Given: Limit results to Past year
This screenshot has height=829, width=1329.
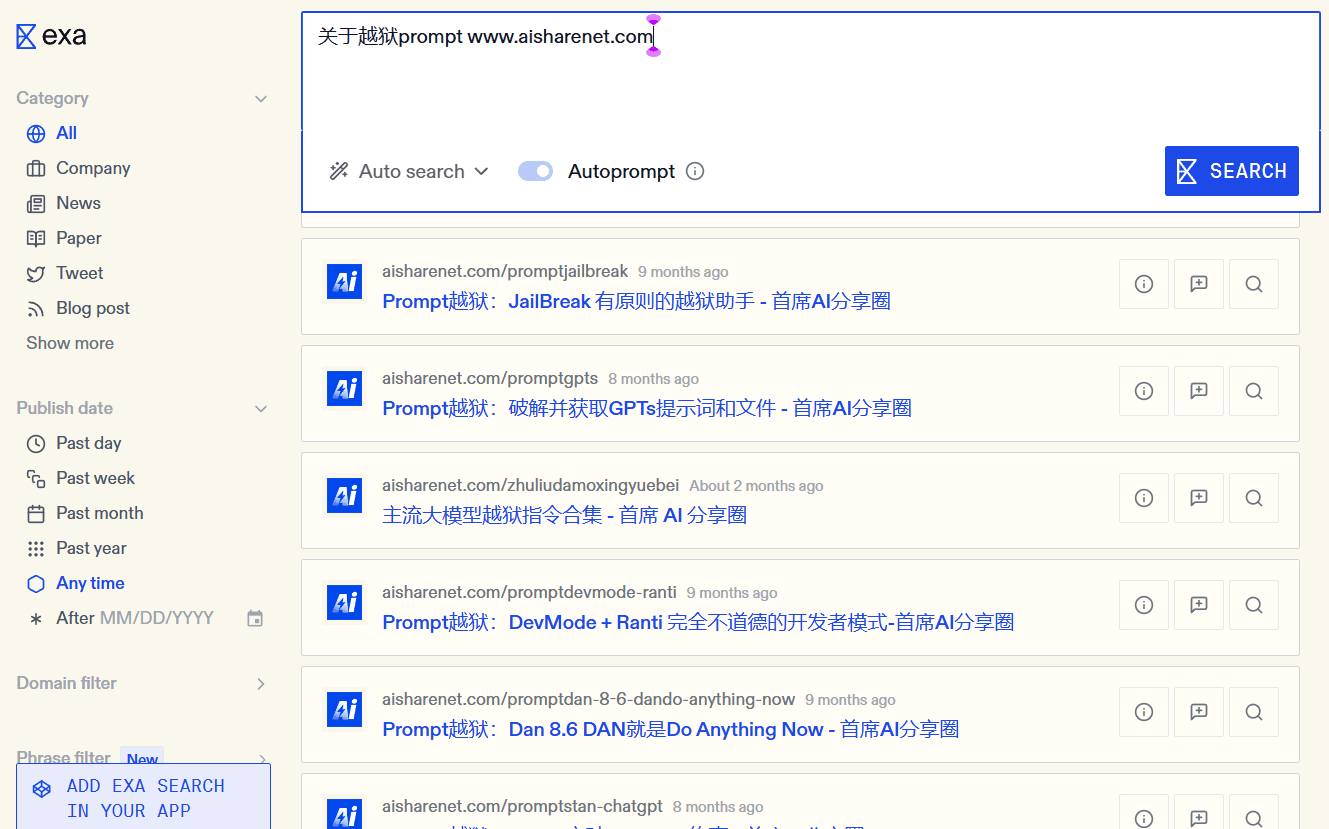Looking at the screenshot, I should (x=77, y=548).
